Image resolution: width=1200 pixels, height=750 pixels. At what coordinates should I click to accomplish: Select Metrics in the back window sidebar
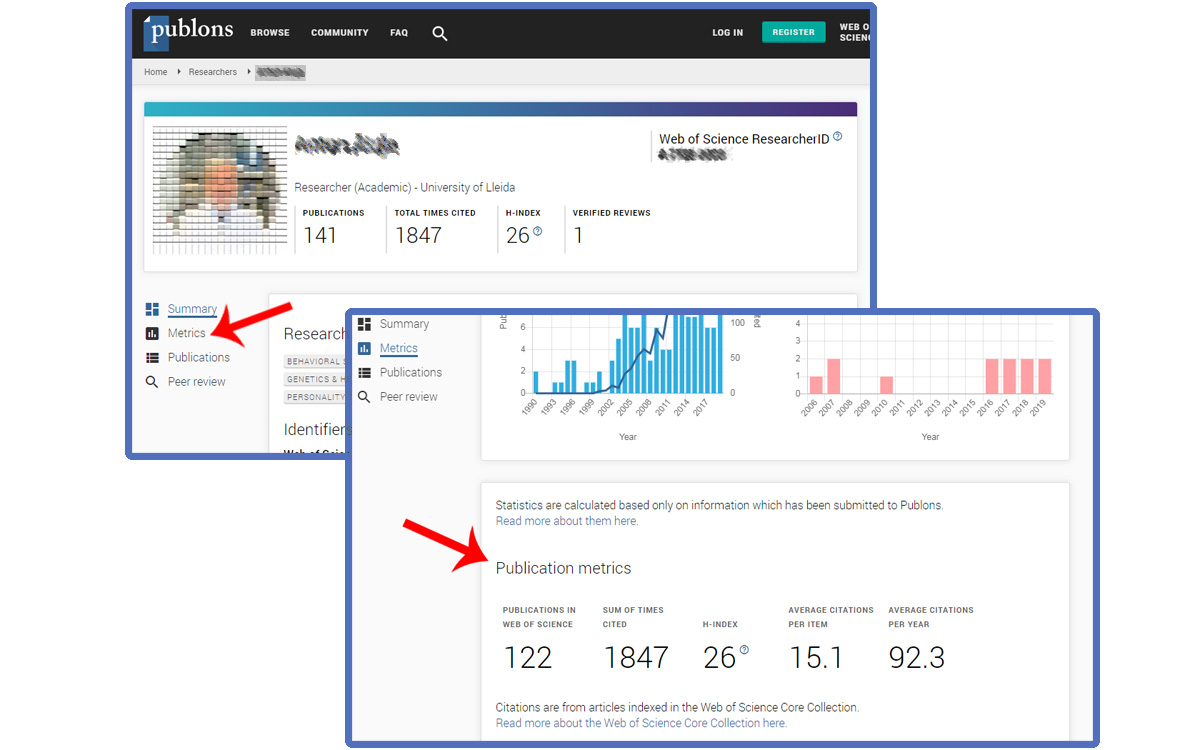pyautogui.click(x=187, y=333)
